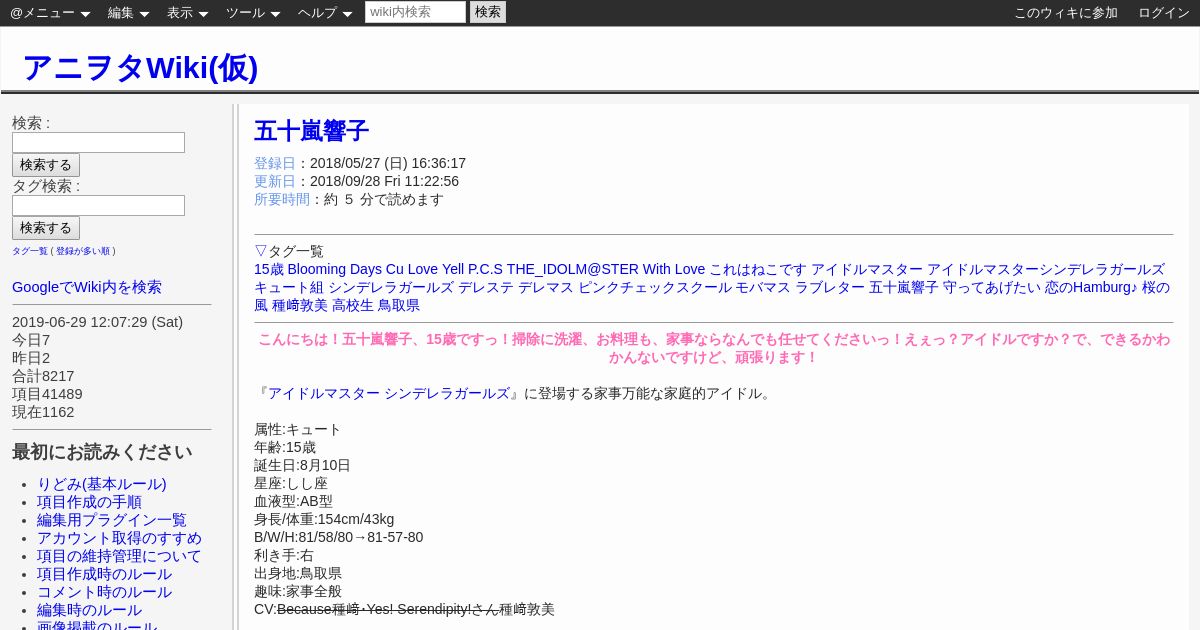Focus the タグ検索 text field
This screenshot has width=1200, height=630.
coord(98,205)
